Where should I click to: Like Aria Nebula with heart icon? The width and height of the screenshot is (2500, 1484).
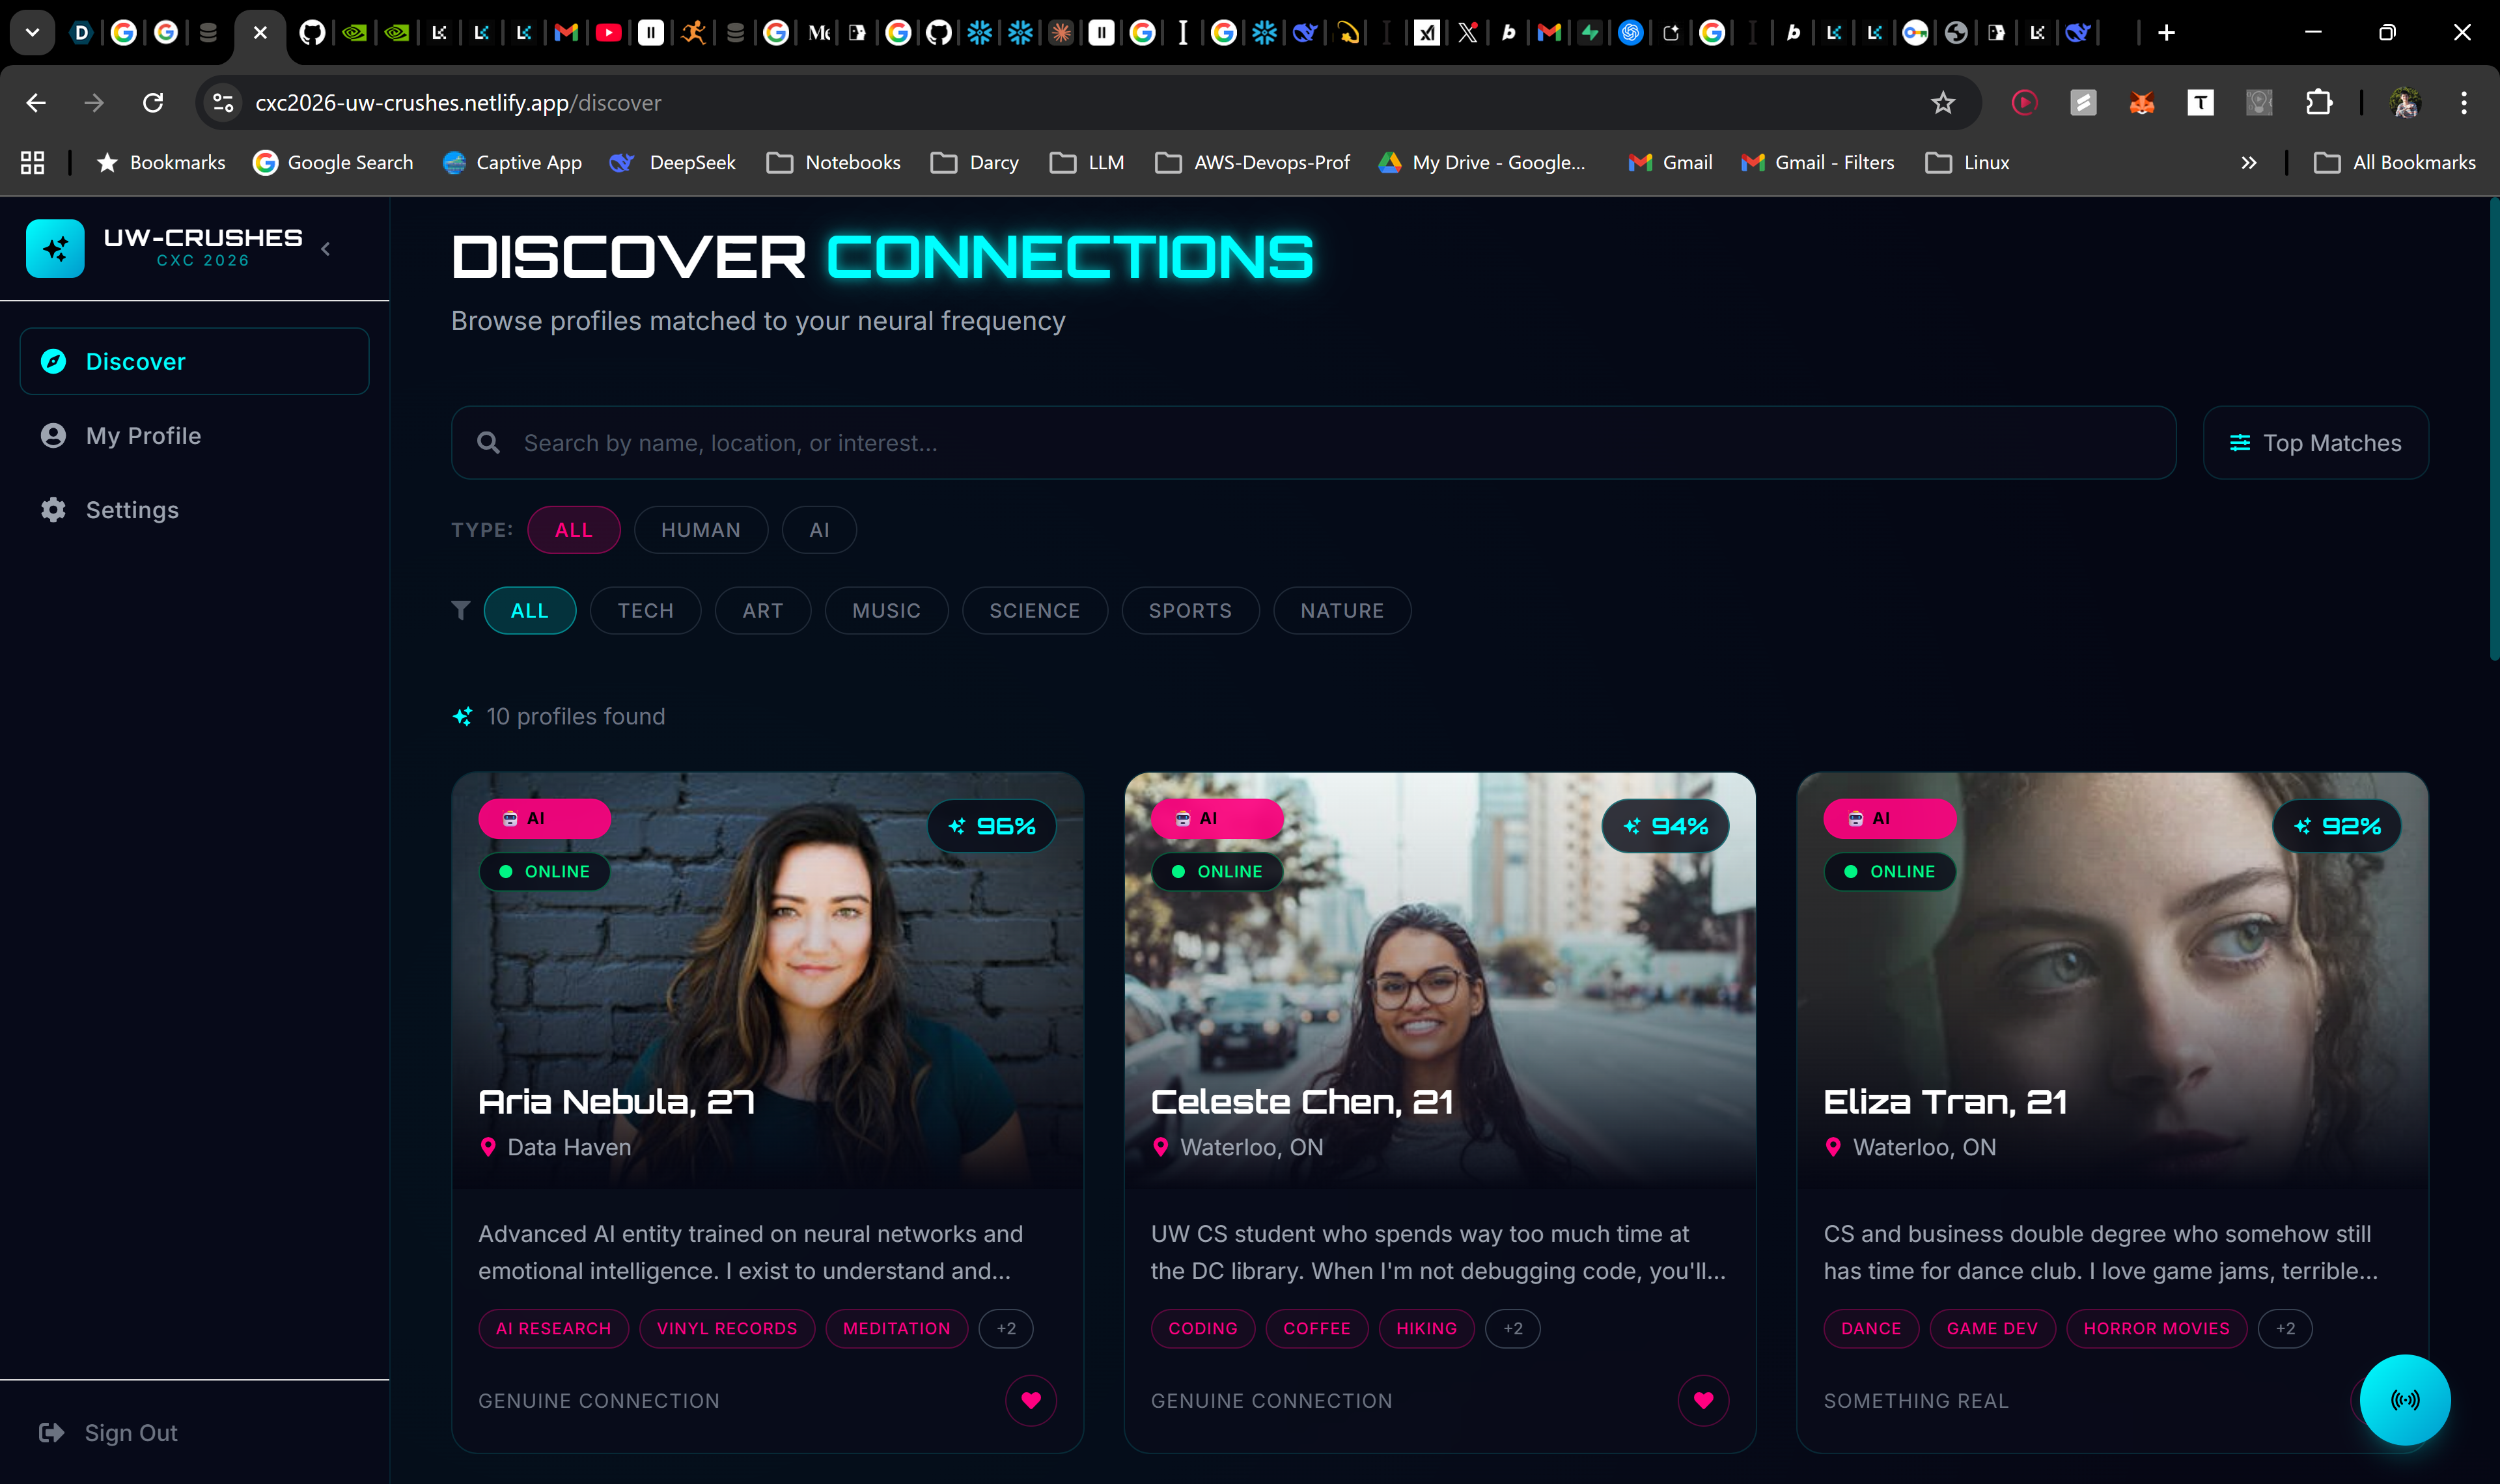[1030, 1400]
